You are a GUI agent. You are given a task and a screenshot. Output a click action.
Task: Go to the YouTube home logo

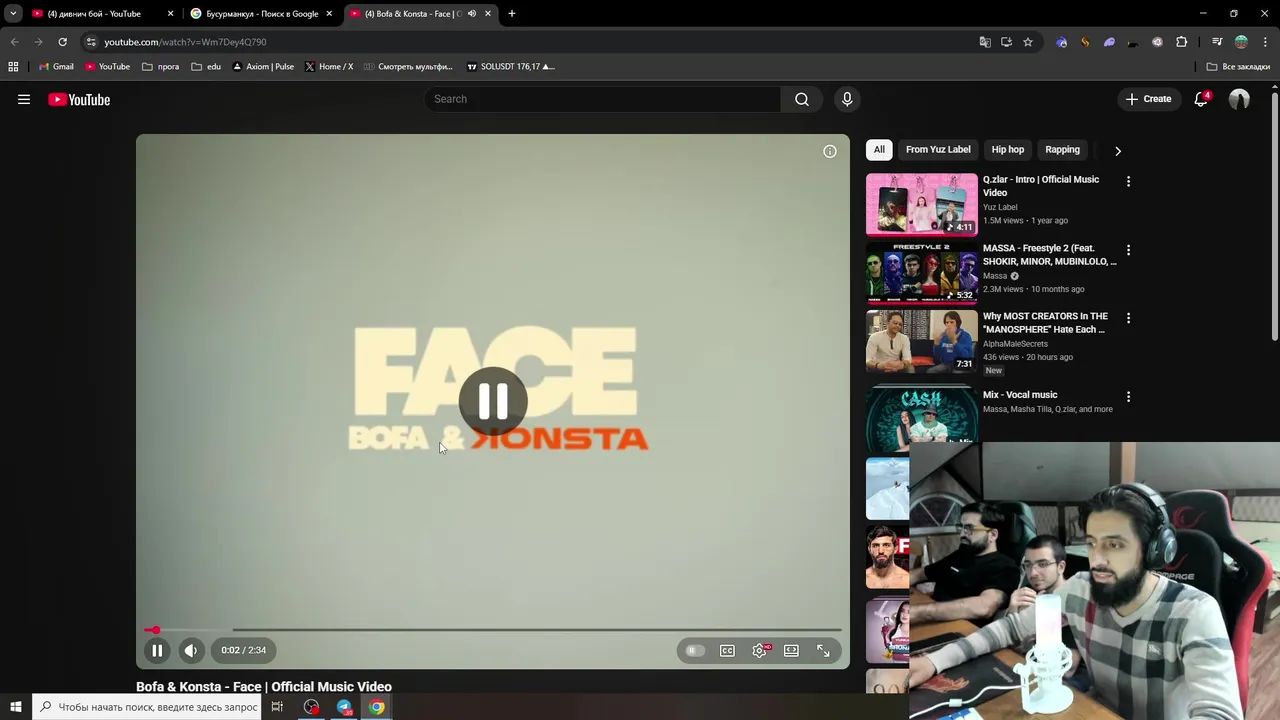[79, 99]
